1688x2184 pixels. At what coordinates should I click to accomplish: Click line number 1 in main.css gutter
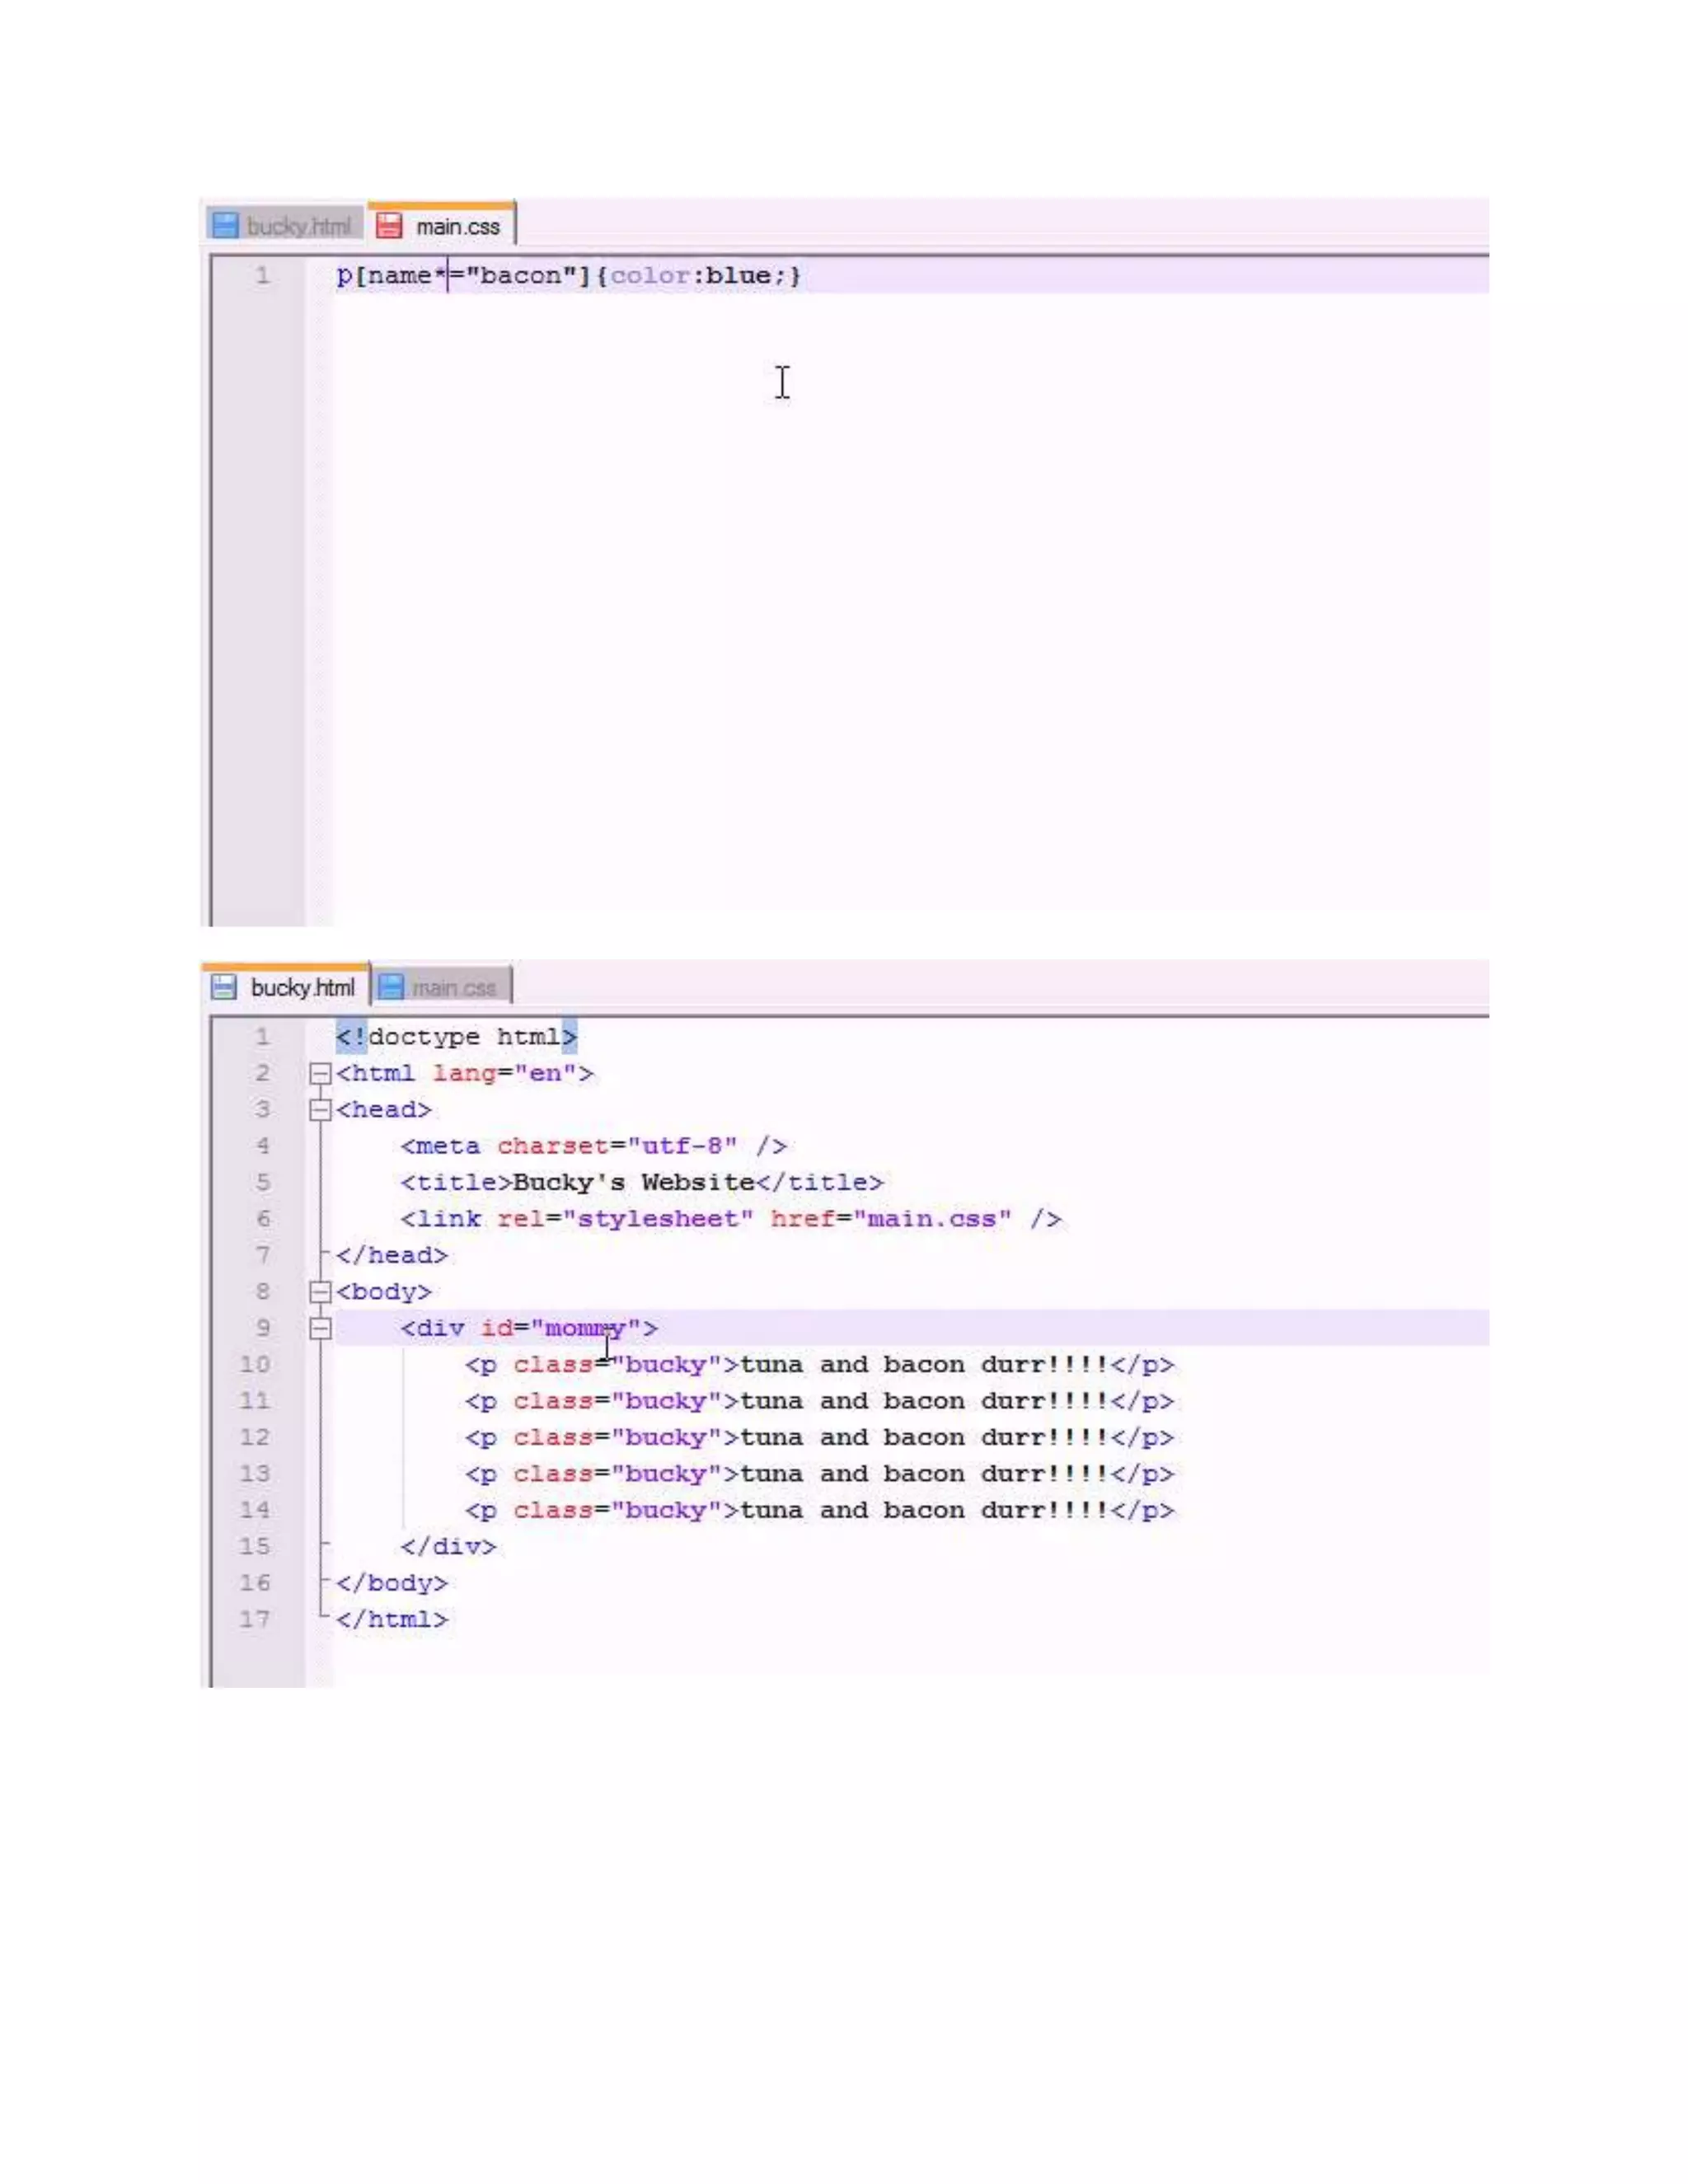click(262, 275)
